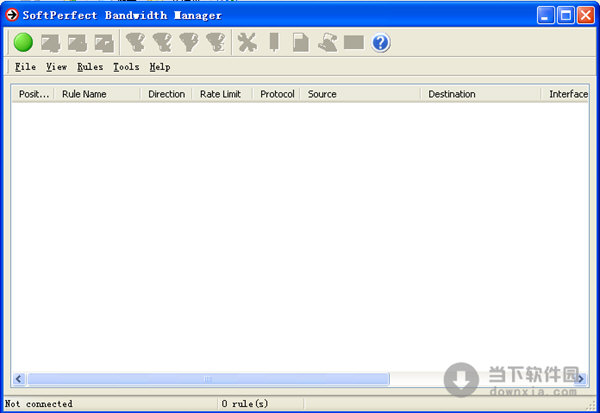Image resolution: width=600 pixels, height=413 pixels.
Task: Click the green Connect circle button
Action: coord(23,42)
